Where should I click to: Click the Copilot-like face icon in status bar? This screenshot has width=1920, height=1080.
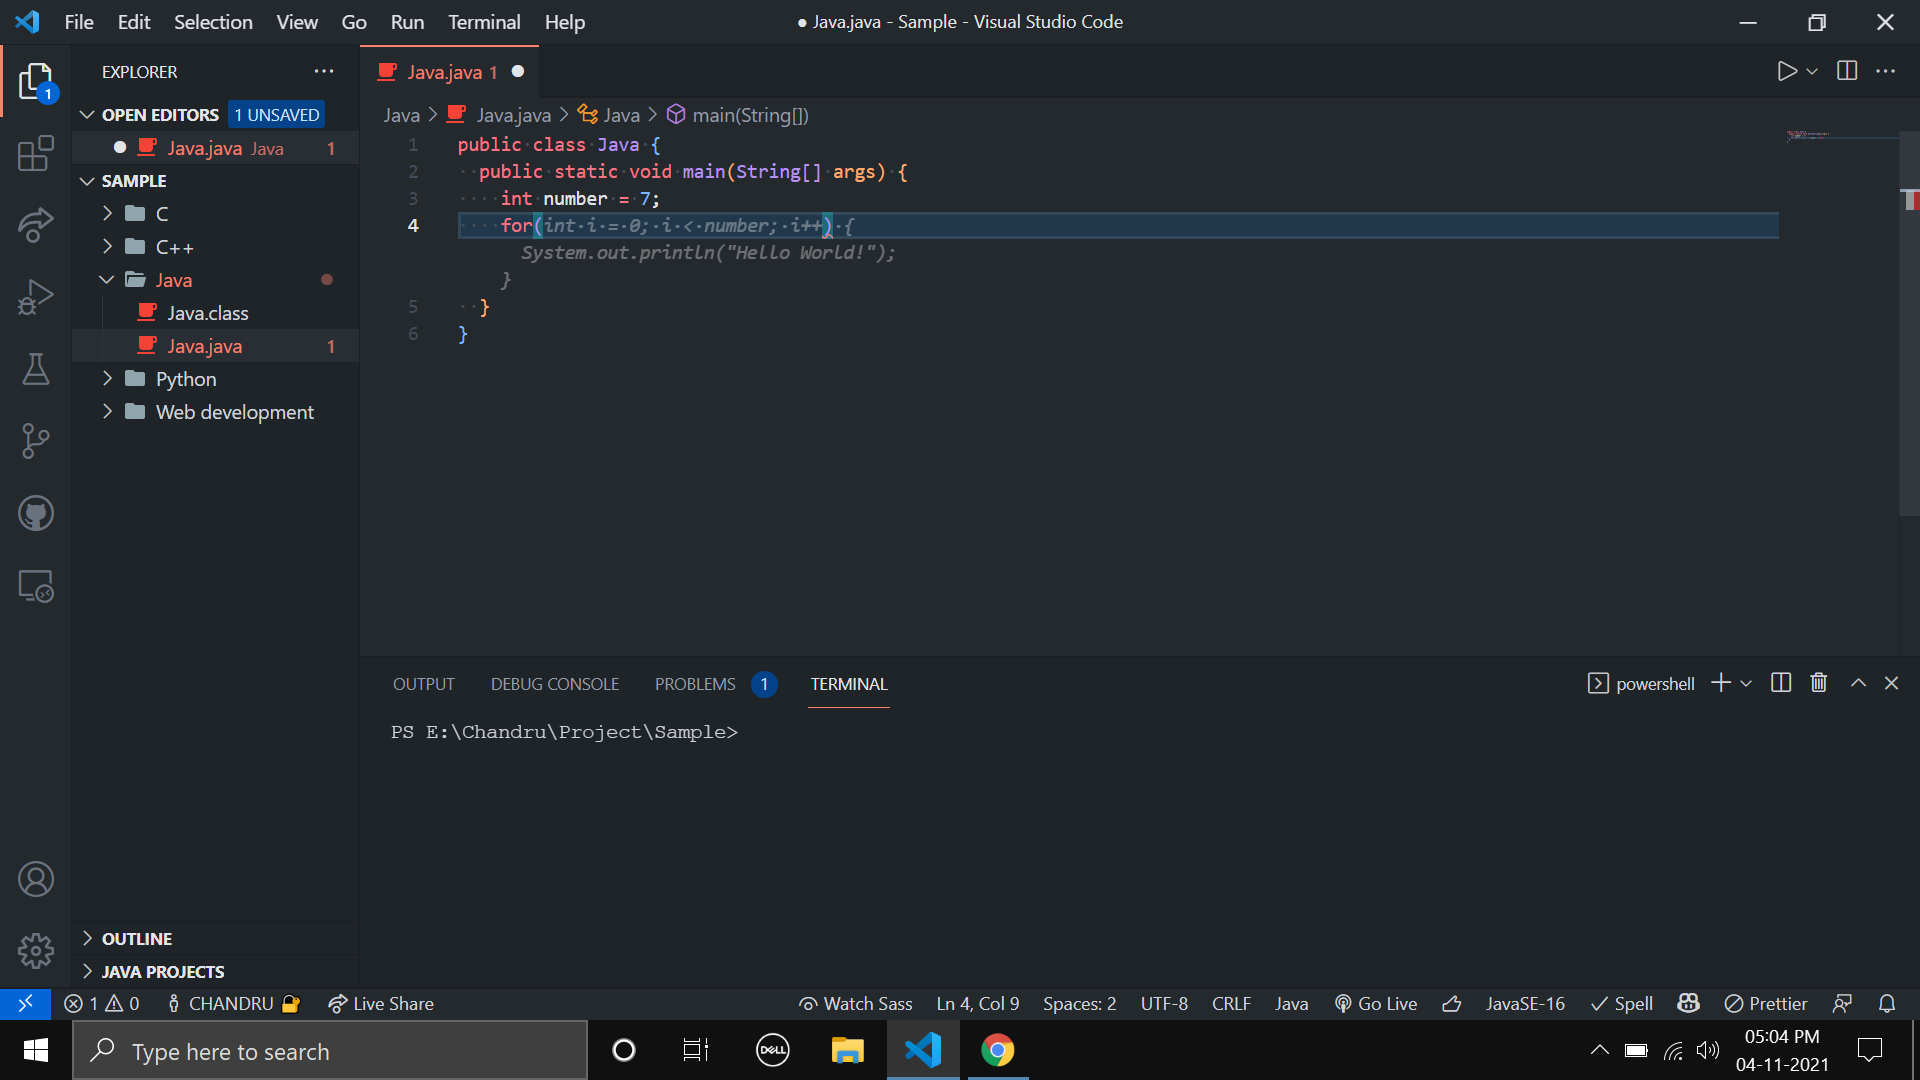coord(1689,1003)
